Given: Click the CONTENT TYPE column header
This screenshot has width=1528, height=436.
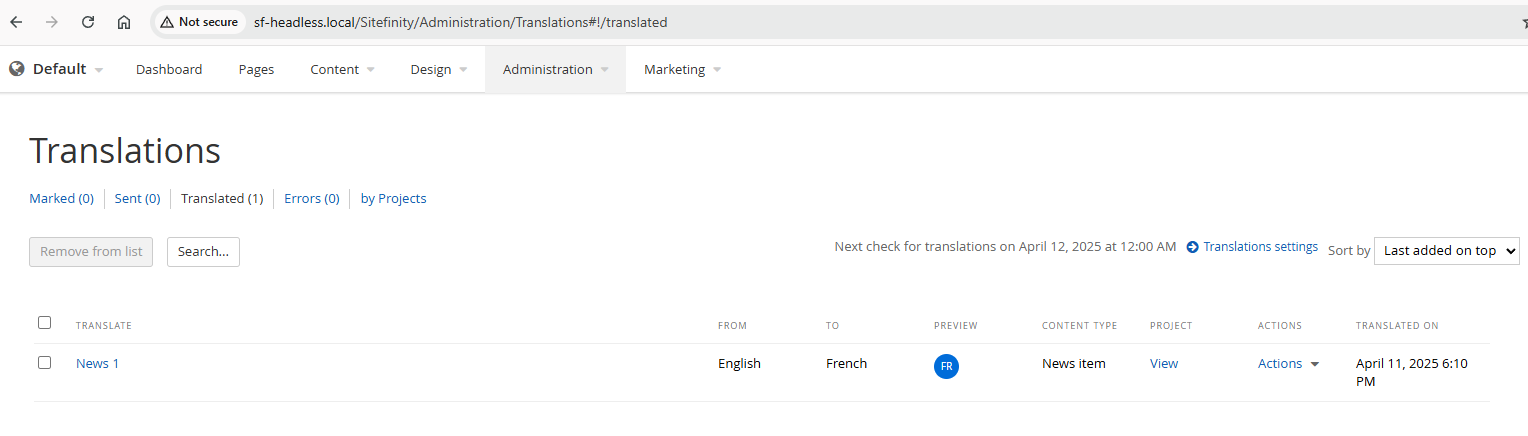Looking at the screenshot, I should click(1080, 326).
